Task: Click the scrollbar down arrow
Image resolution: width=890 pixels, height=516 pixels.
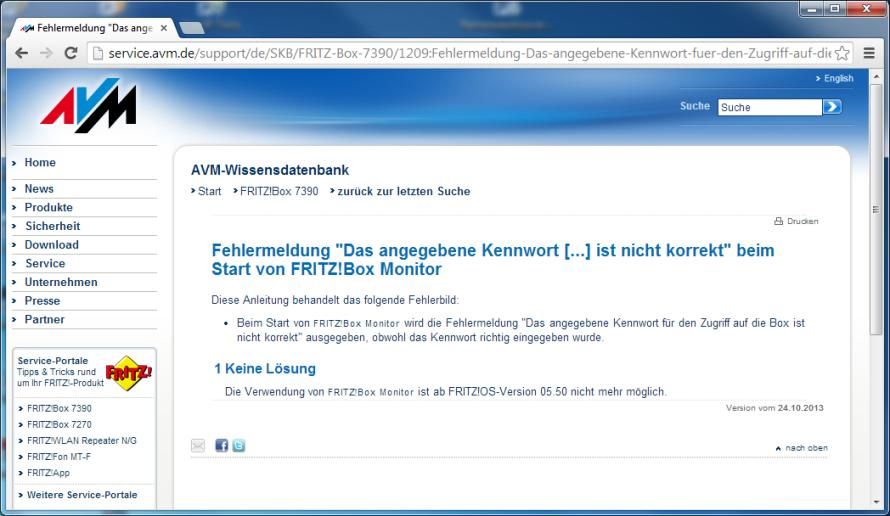Action: (876, 502)
